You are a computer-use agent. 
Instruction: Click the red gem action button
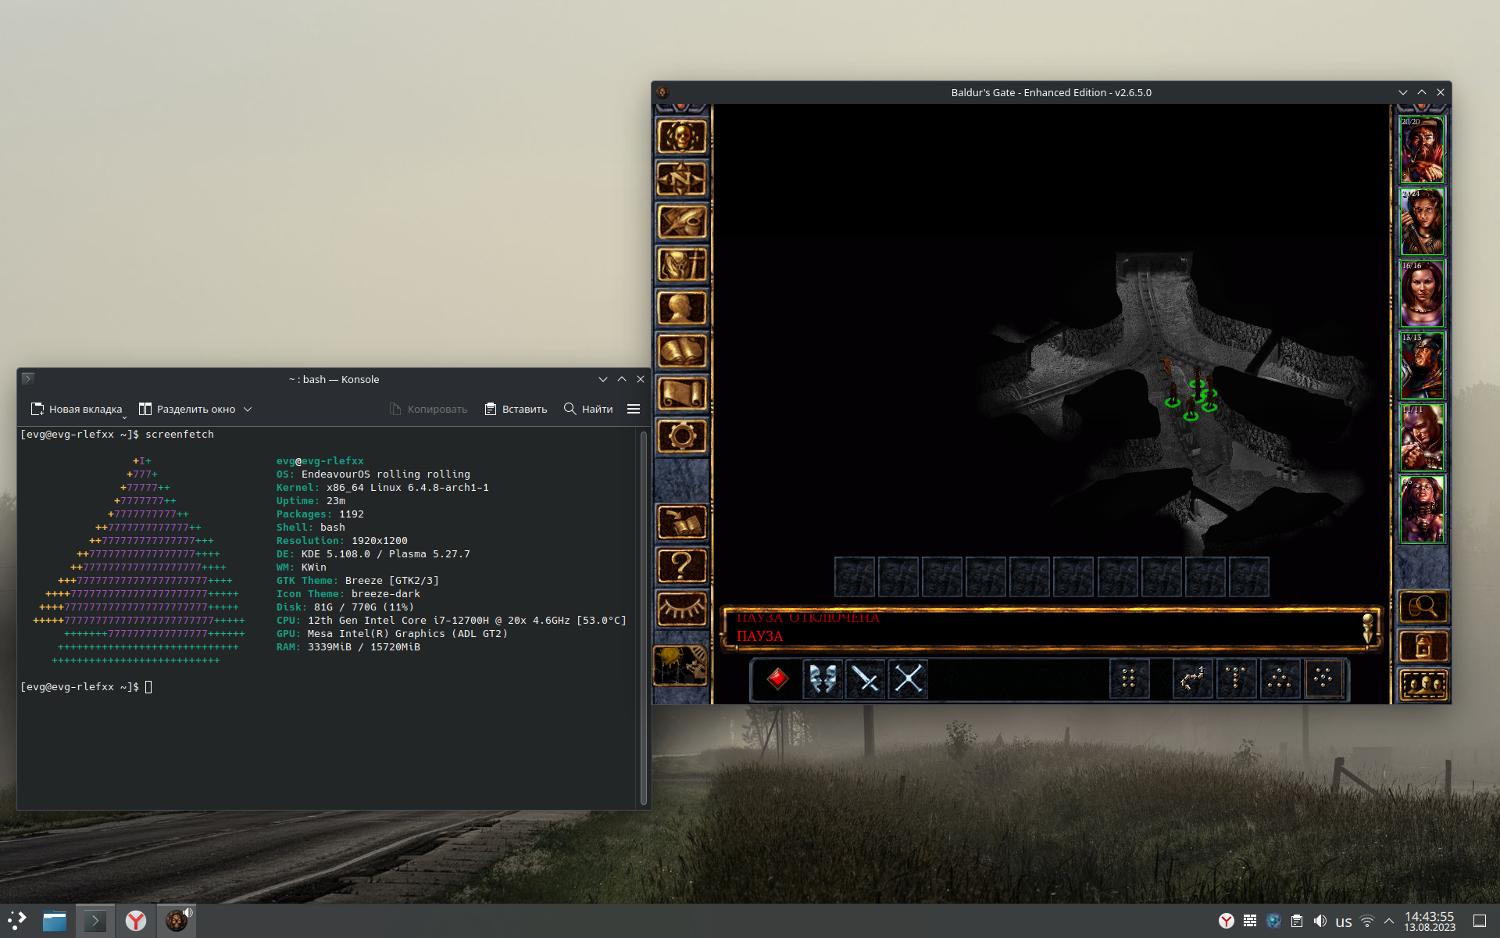(778, 679)
